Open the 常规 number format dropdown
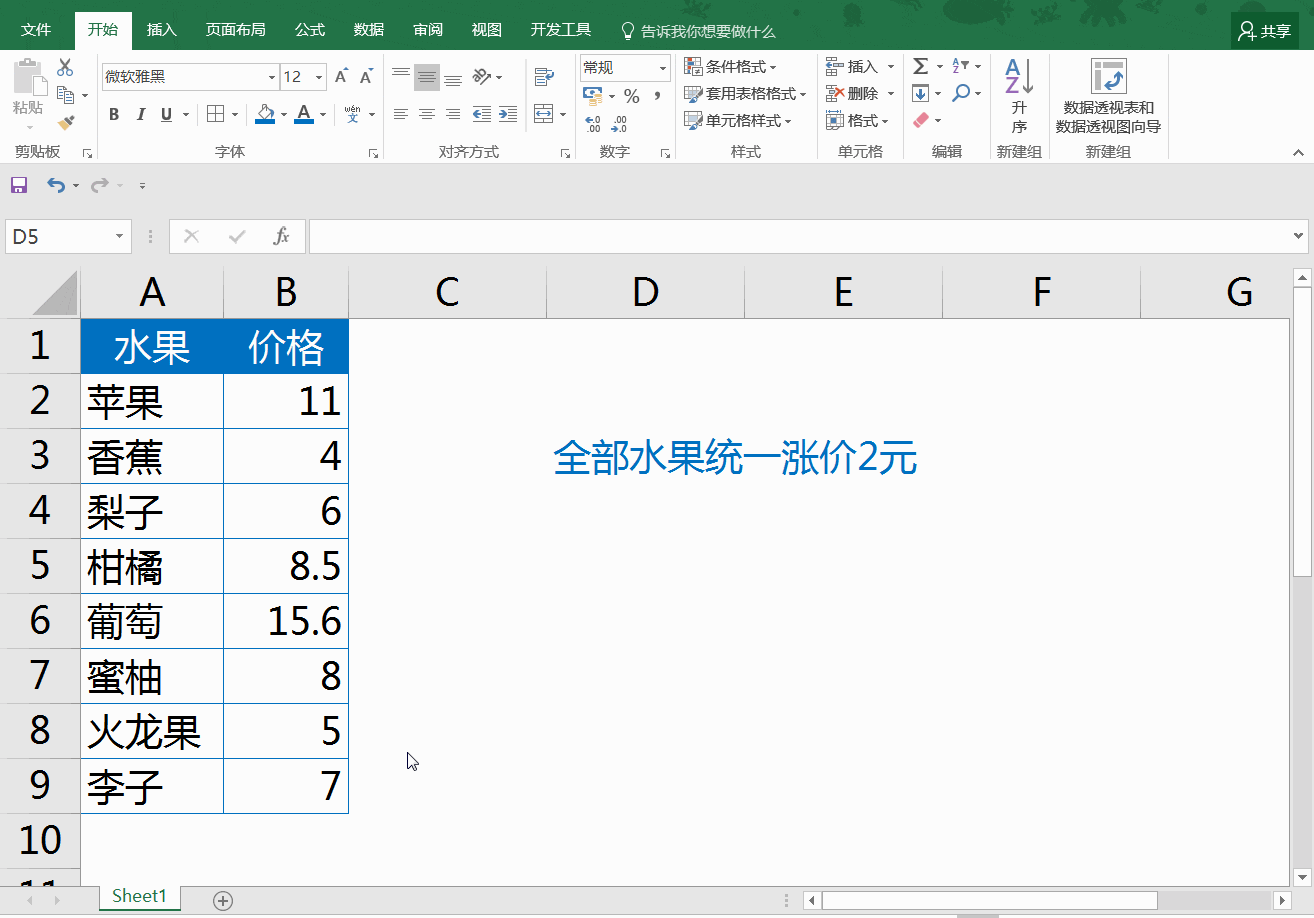The width and height of the screenshot is (1314, 918). [x=663, y=68]
